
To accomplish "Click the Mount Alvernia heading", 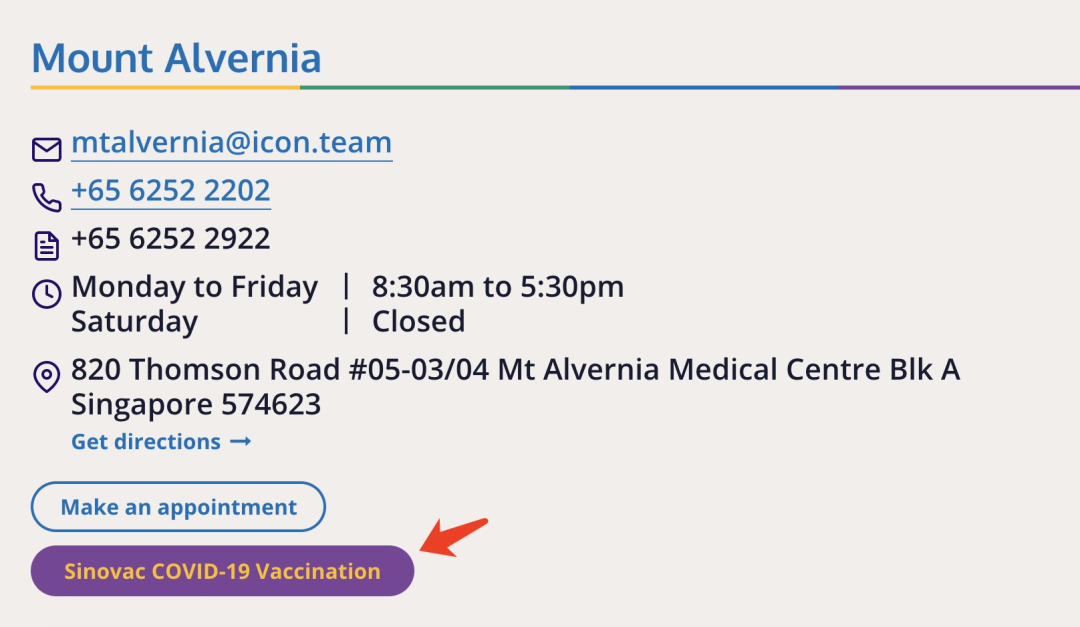I will (x=176, y=58).
